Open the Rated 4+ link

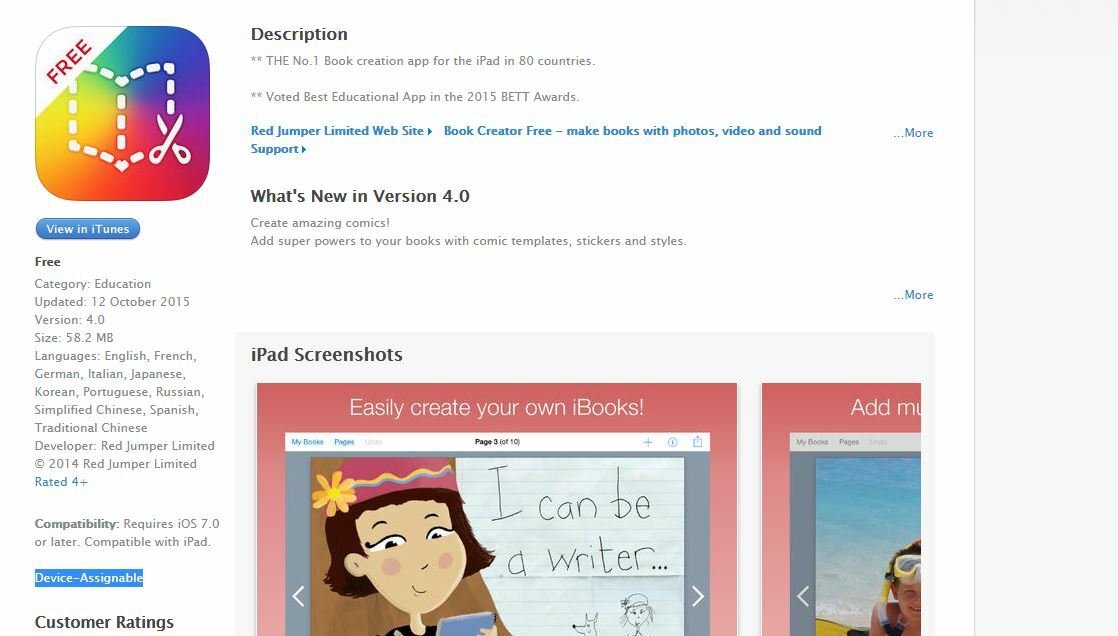point(61,482)
